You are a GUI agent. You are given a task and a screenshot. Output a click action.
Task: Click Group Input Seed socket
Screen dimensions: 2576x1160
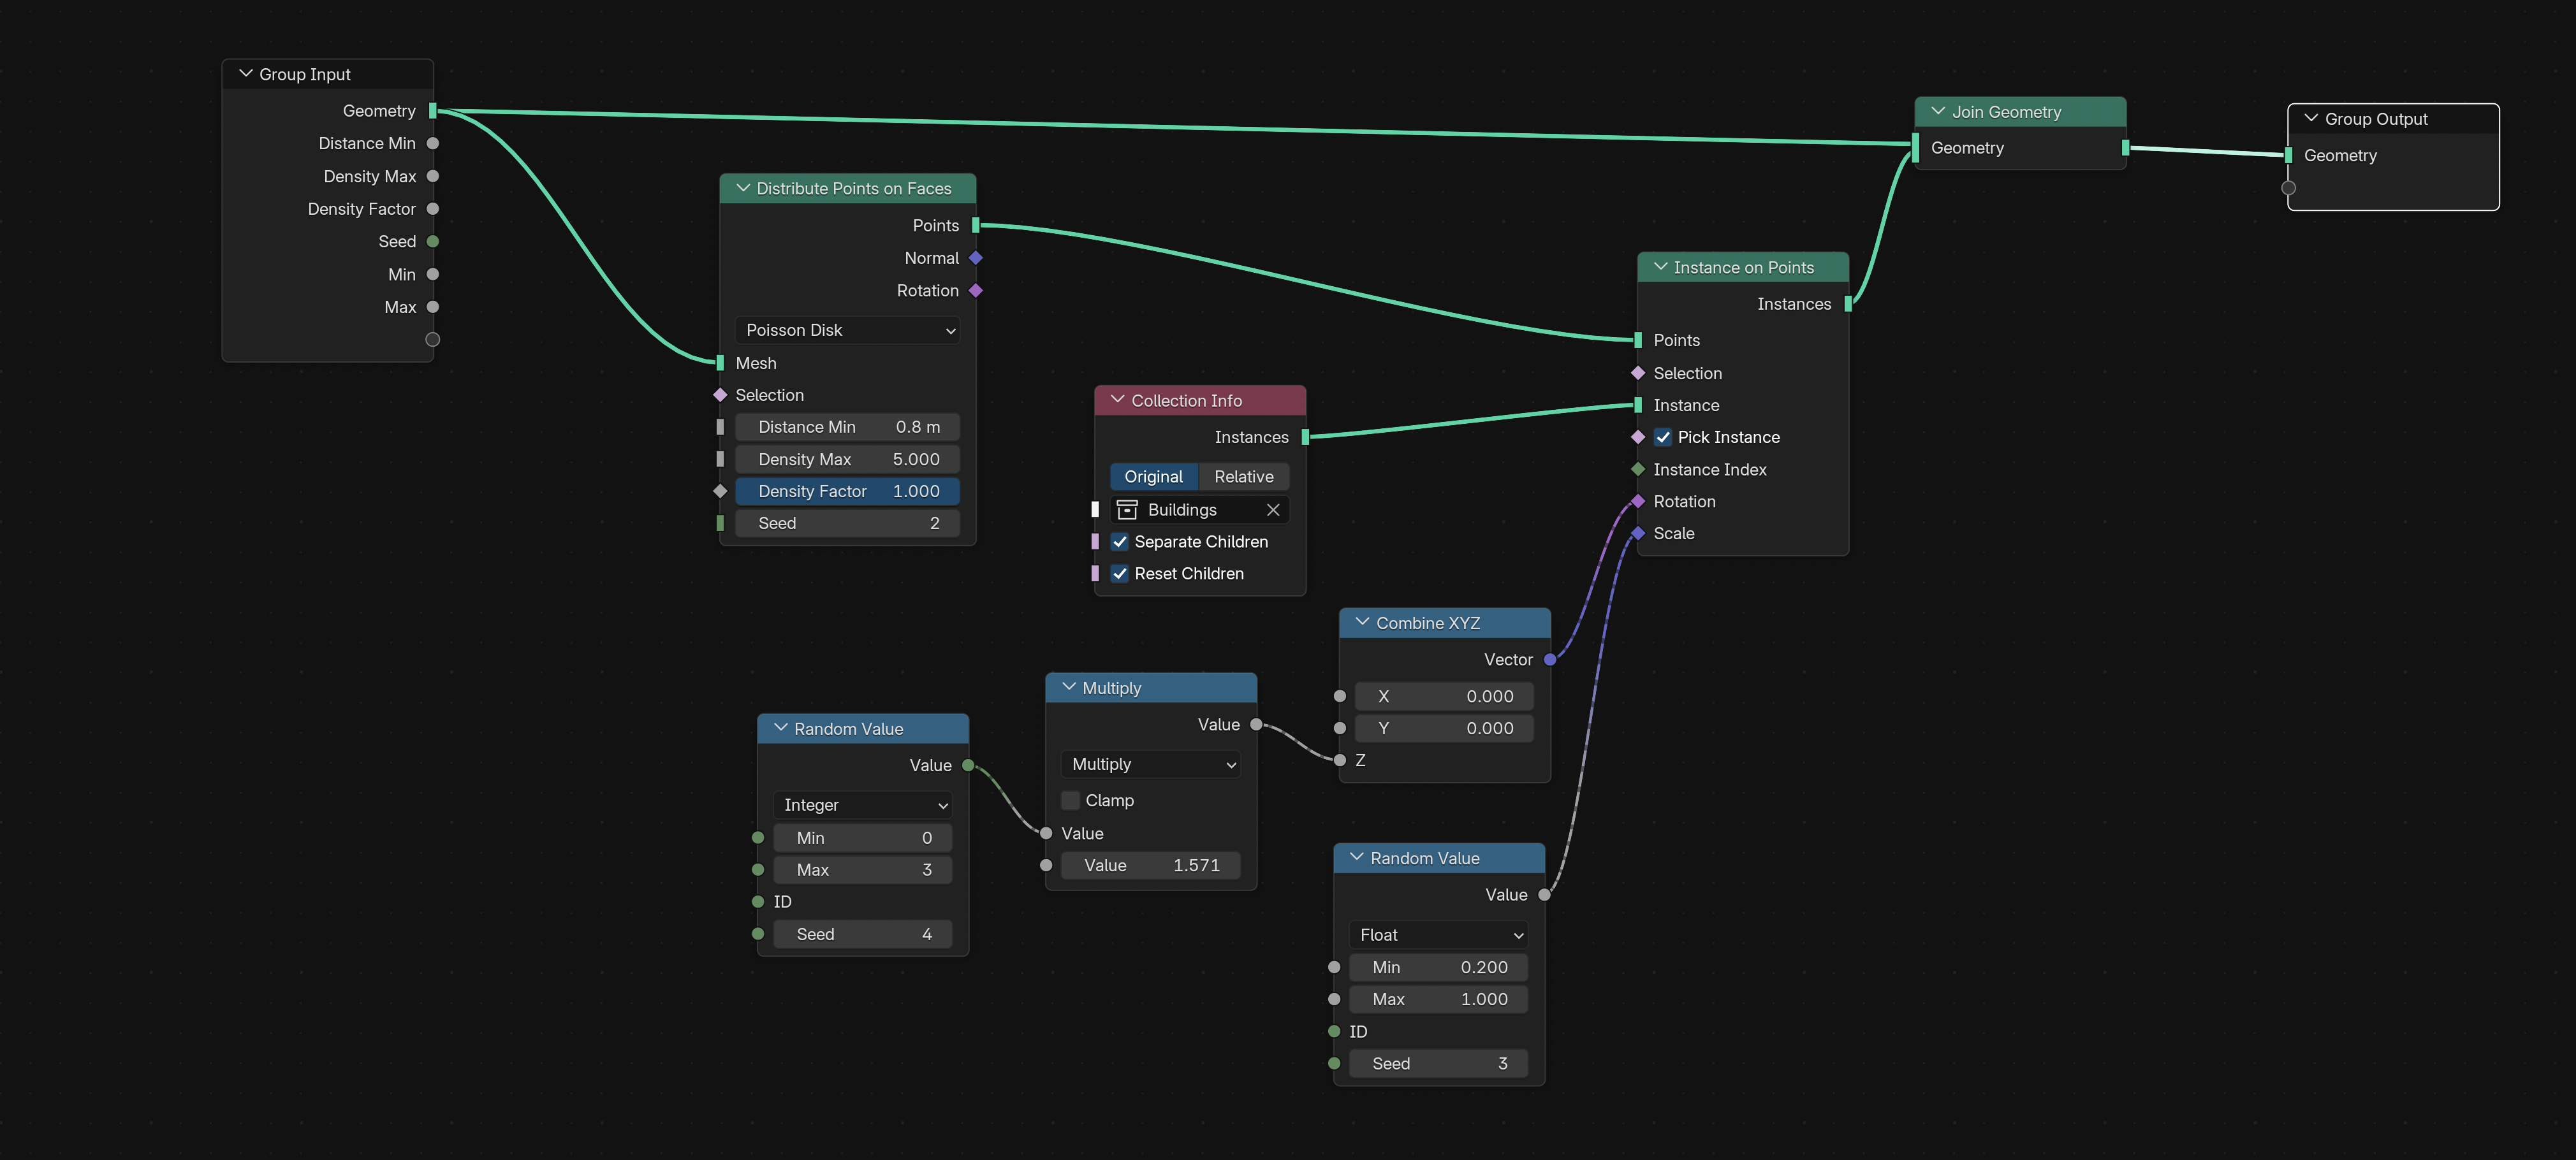click(x=433, y=241)
